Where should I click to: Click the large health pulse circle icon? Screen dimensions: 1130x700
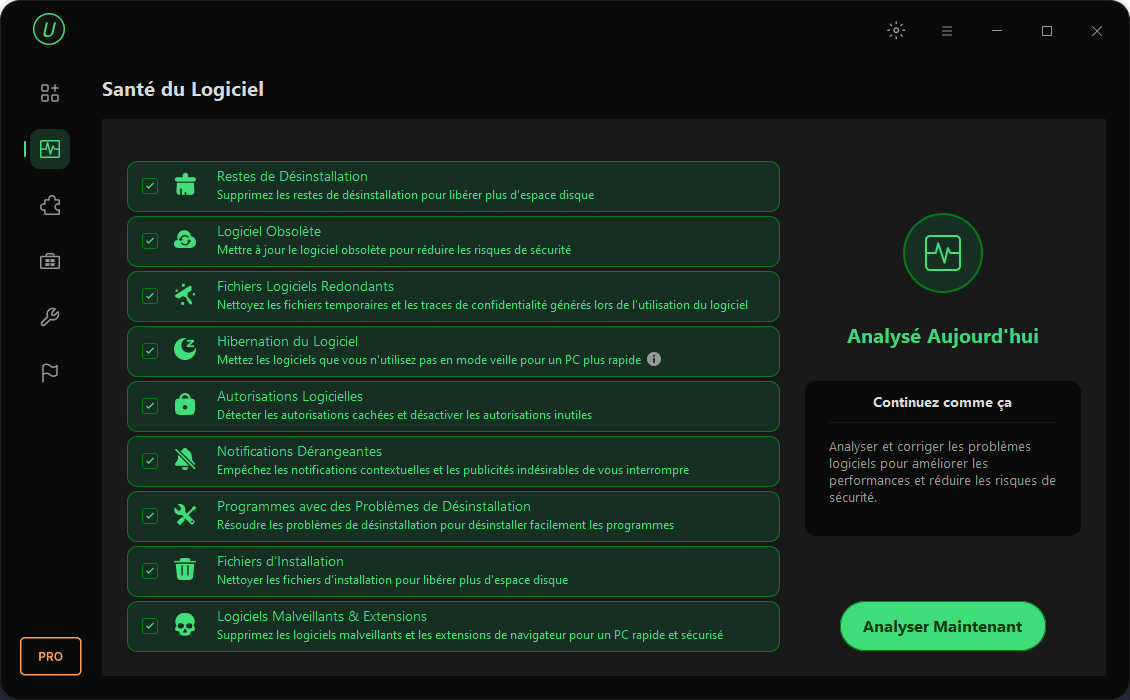[943, 253]
